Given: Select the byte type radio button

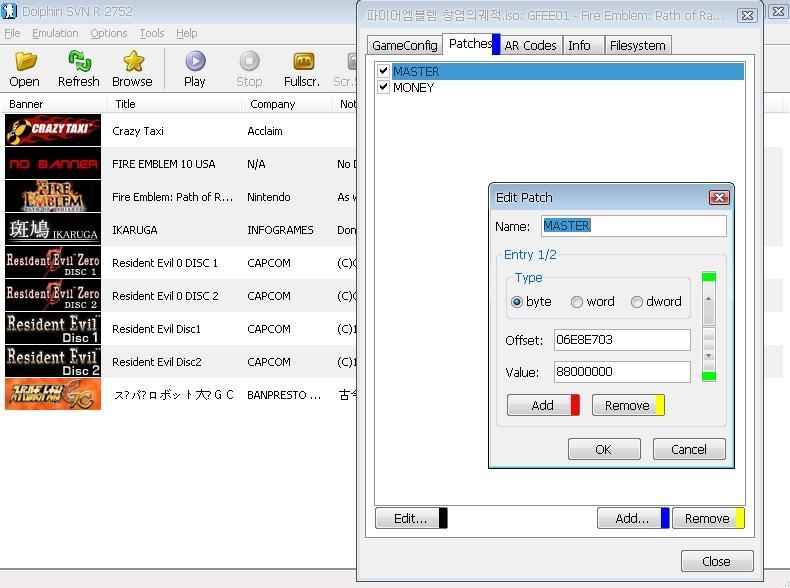Looking at the screenshot, I should 516,302.
